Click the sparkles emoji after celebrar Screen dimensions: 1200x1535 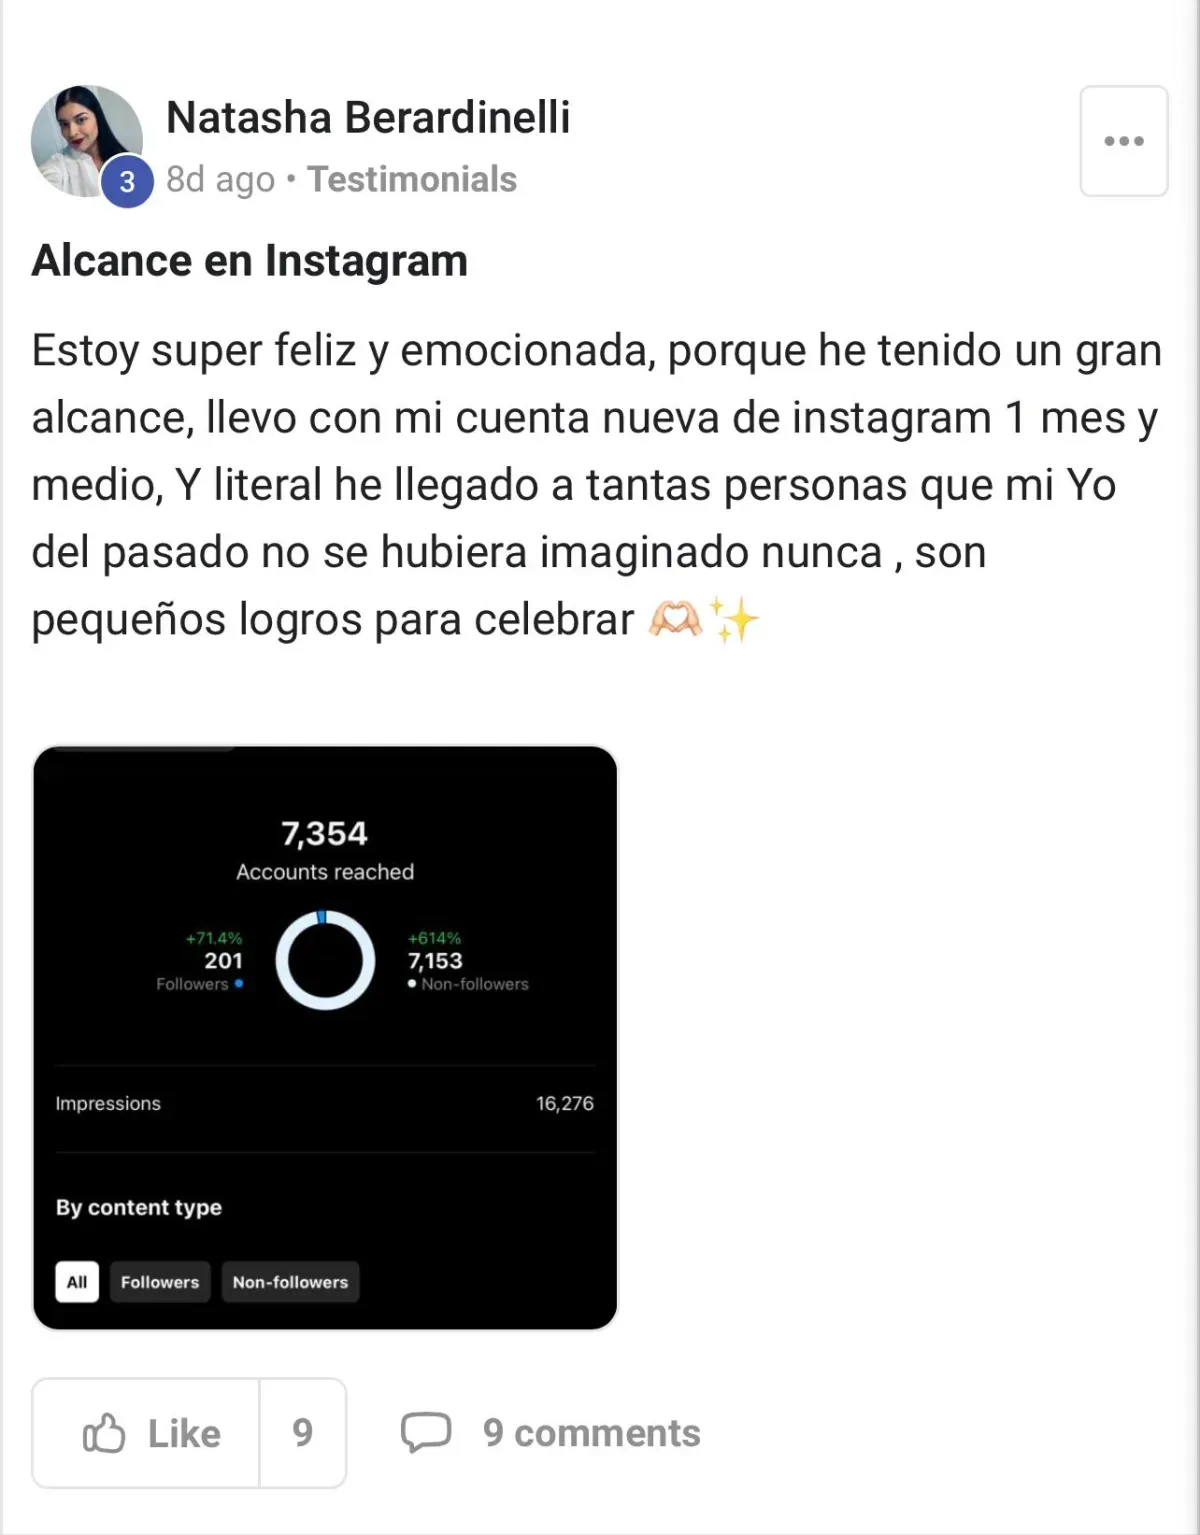tap(735, 619)
